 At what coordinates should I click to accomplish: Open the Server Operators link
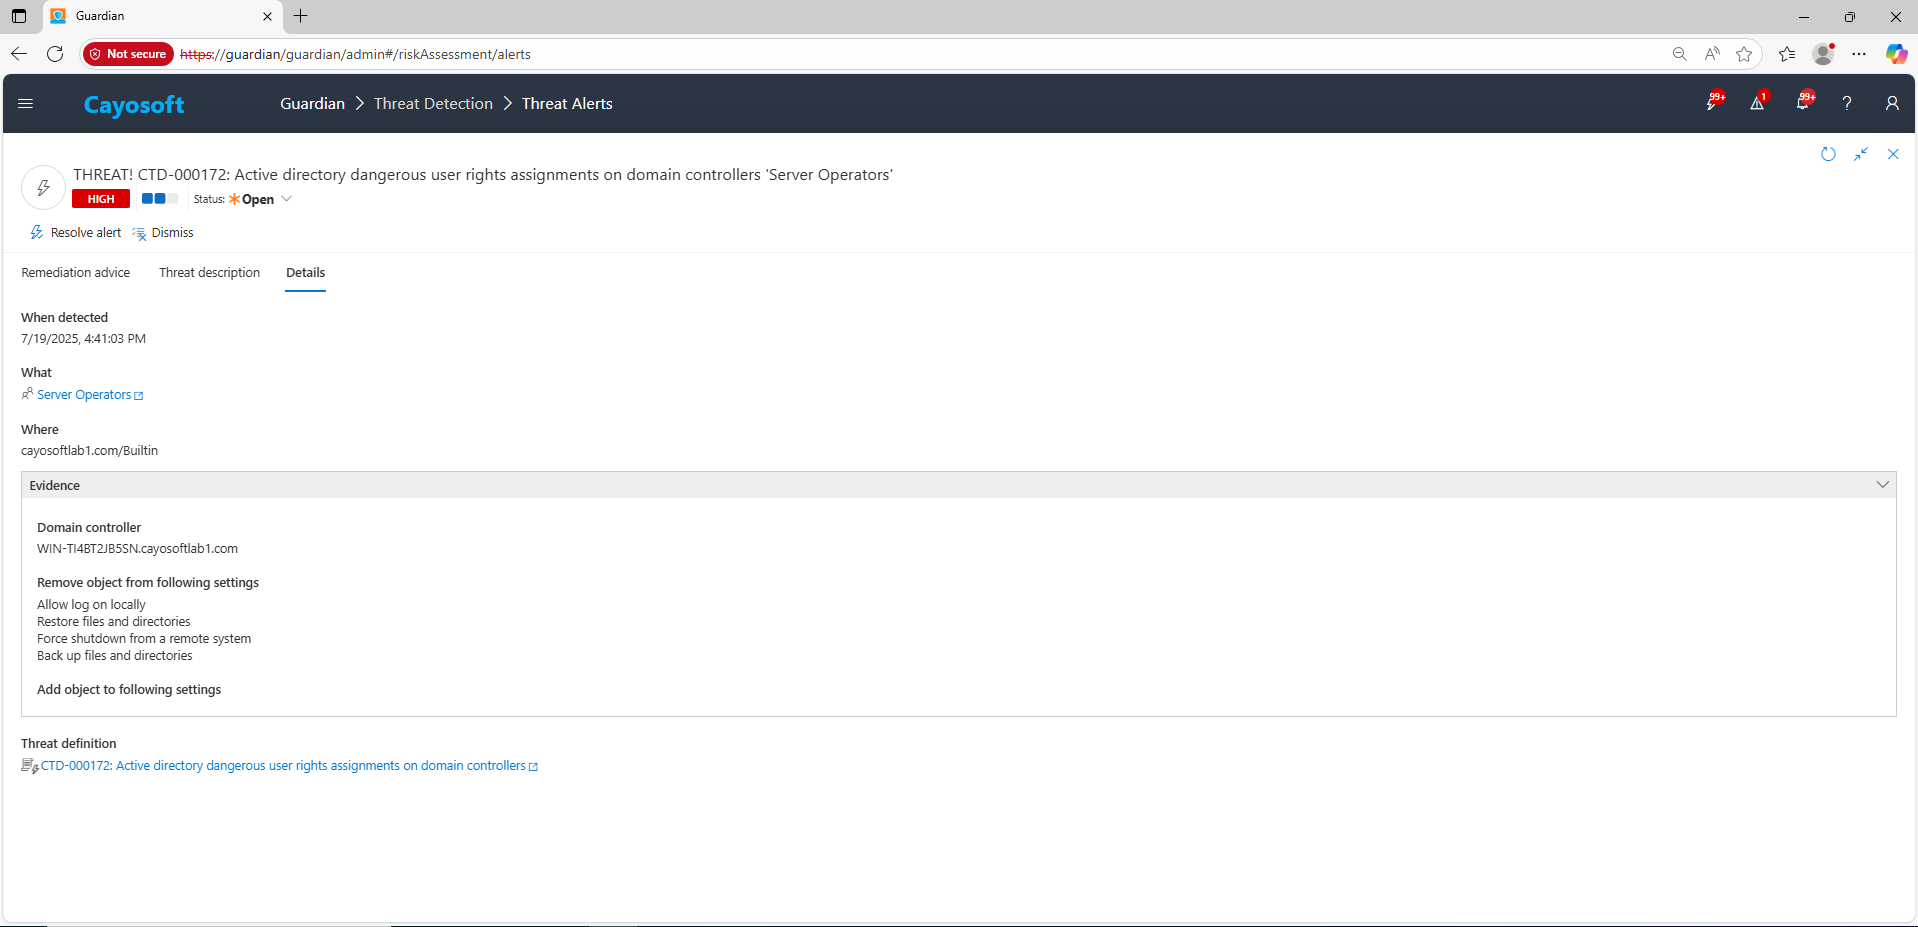84,395
